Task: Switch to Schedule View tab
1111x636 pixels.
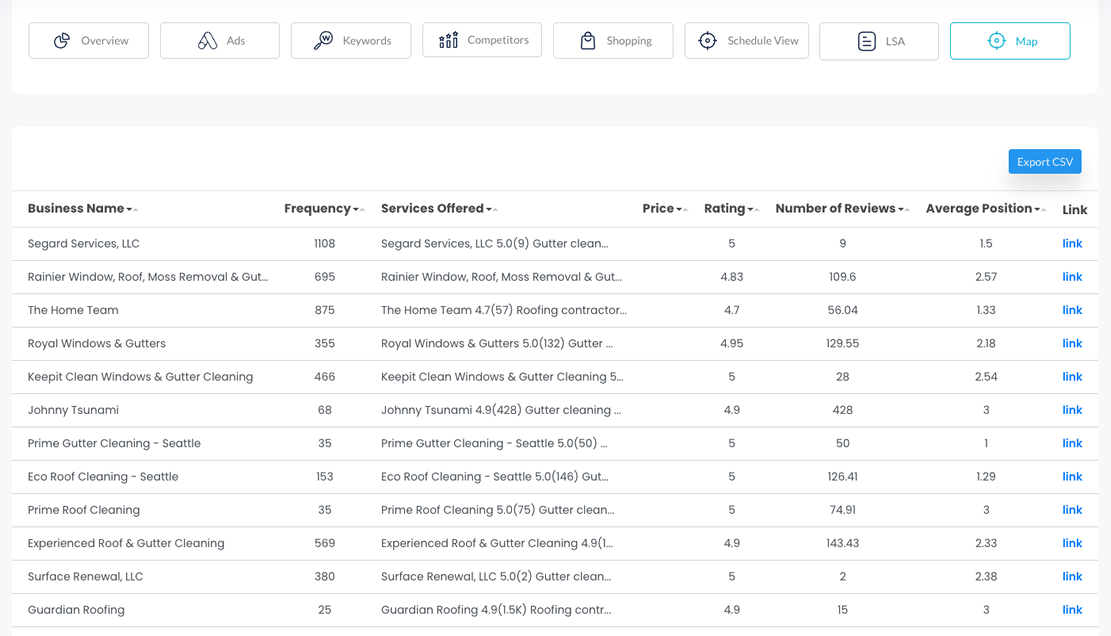Action: (x=747, y=40)
